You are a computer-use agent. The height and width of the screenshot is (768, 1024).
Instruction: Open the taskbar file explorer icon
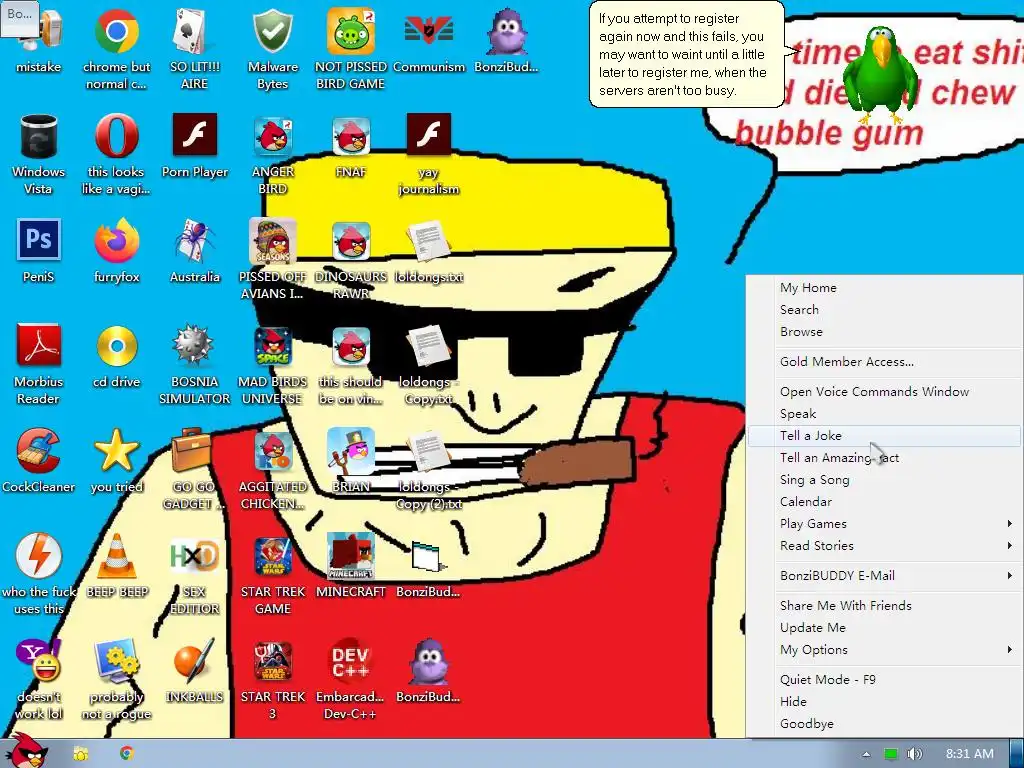pos(80,754)
